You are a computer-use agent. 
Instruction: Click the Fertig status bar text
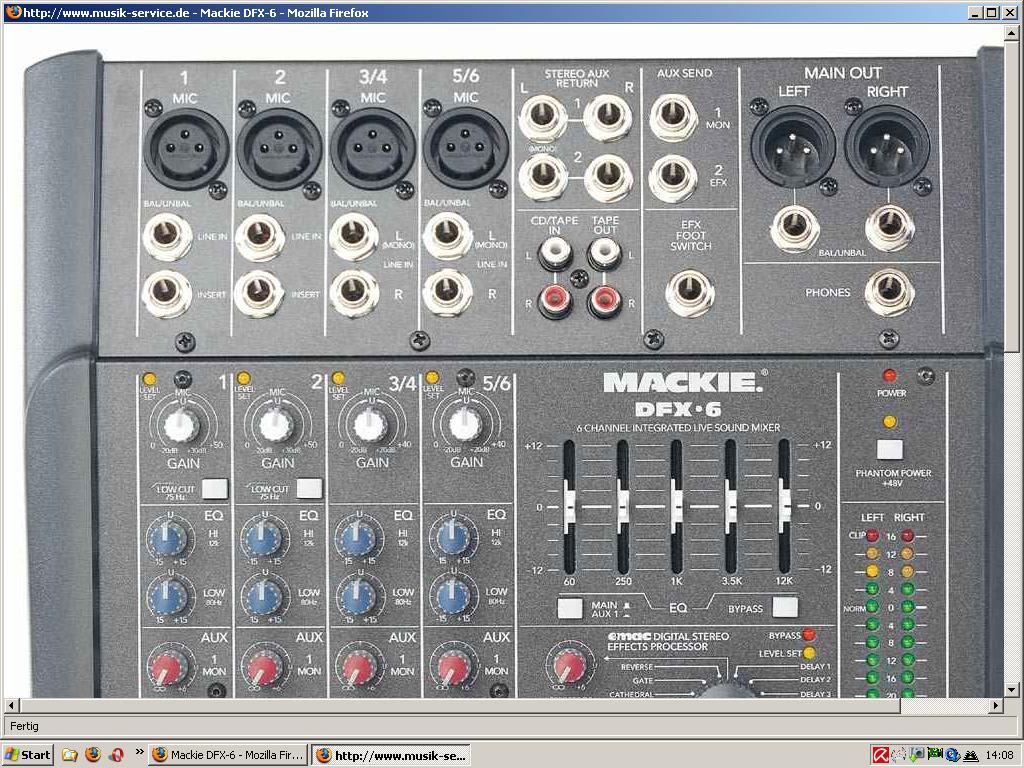(24, 726)
